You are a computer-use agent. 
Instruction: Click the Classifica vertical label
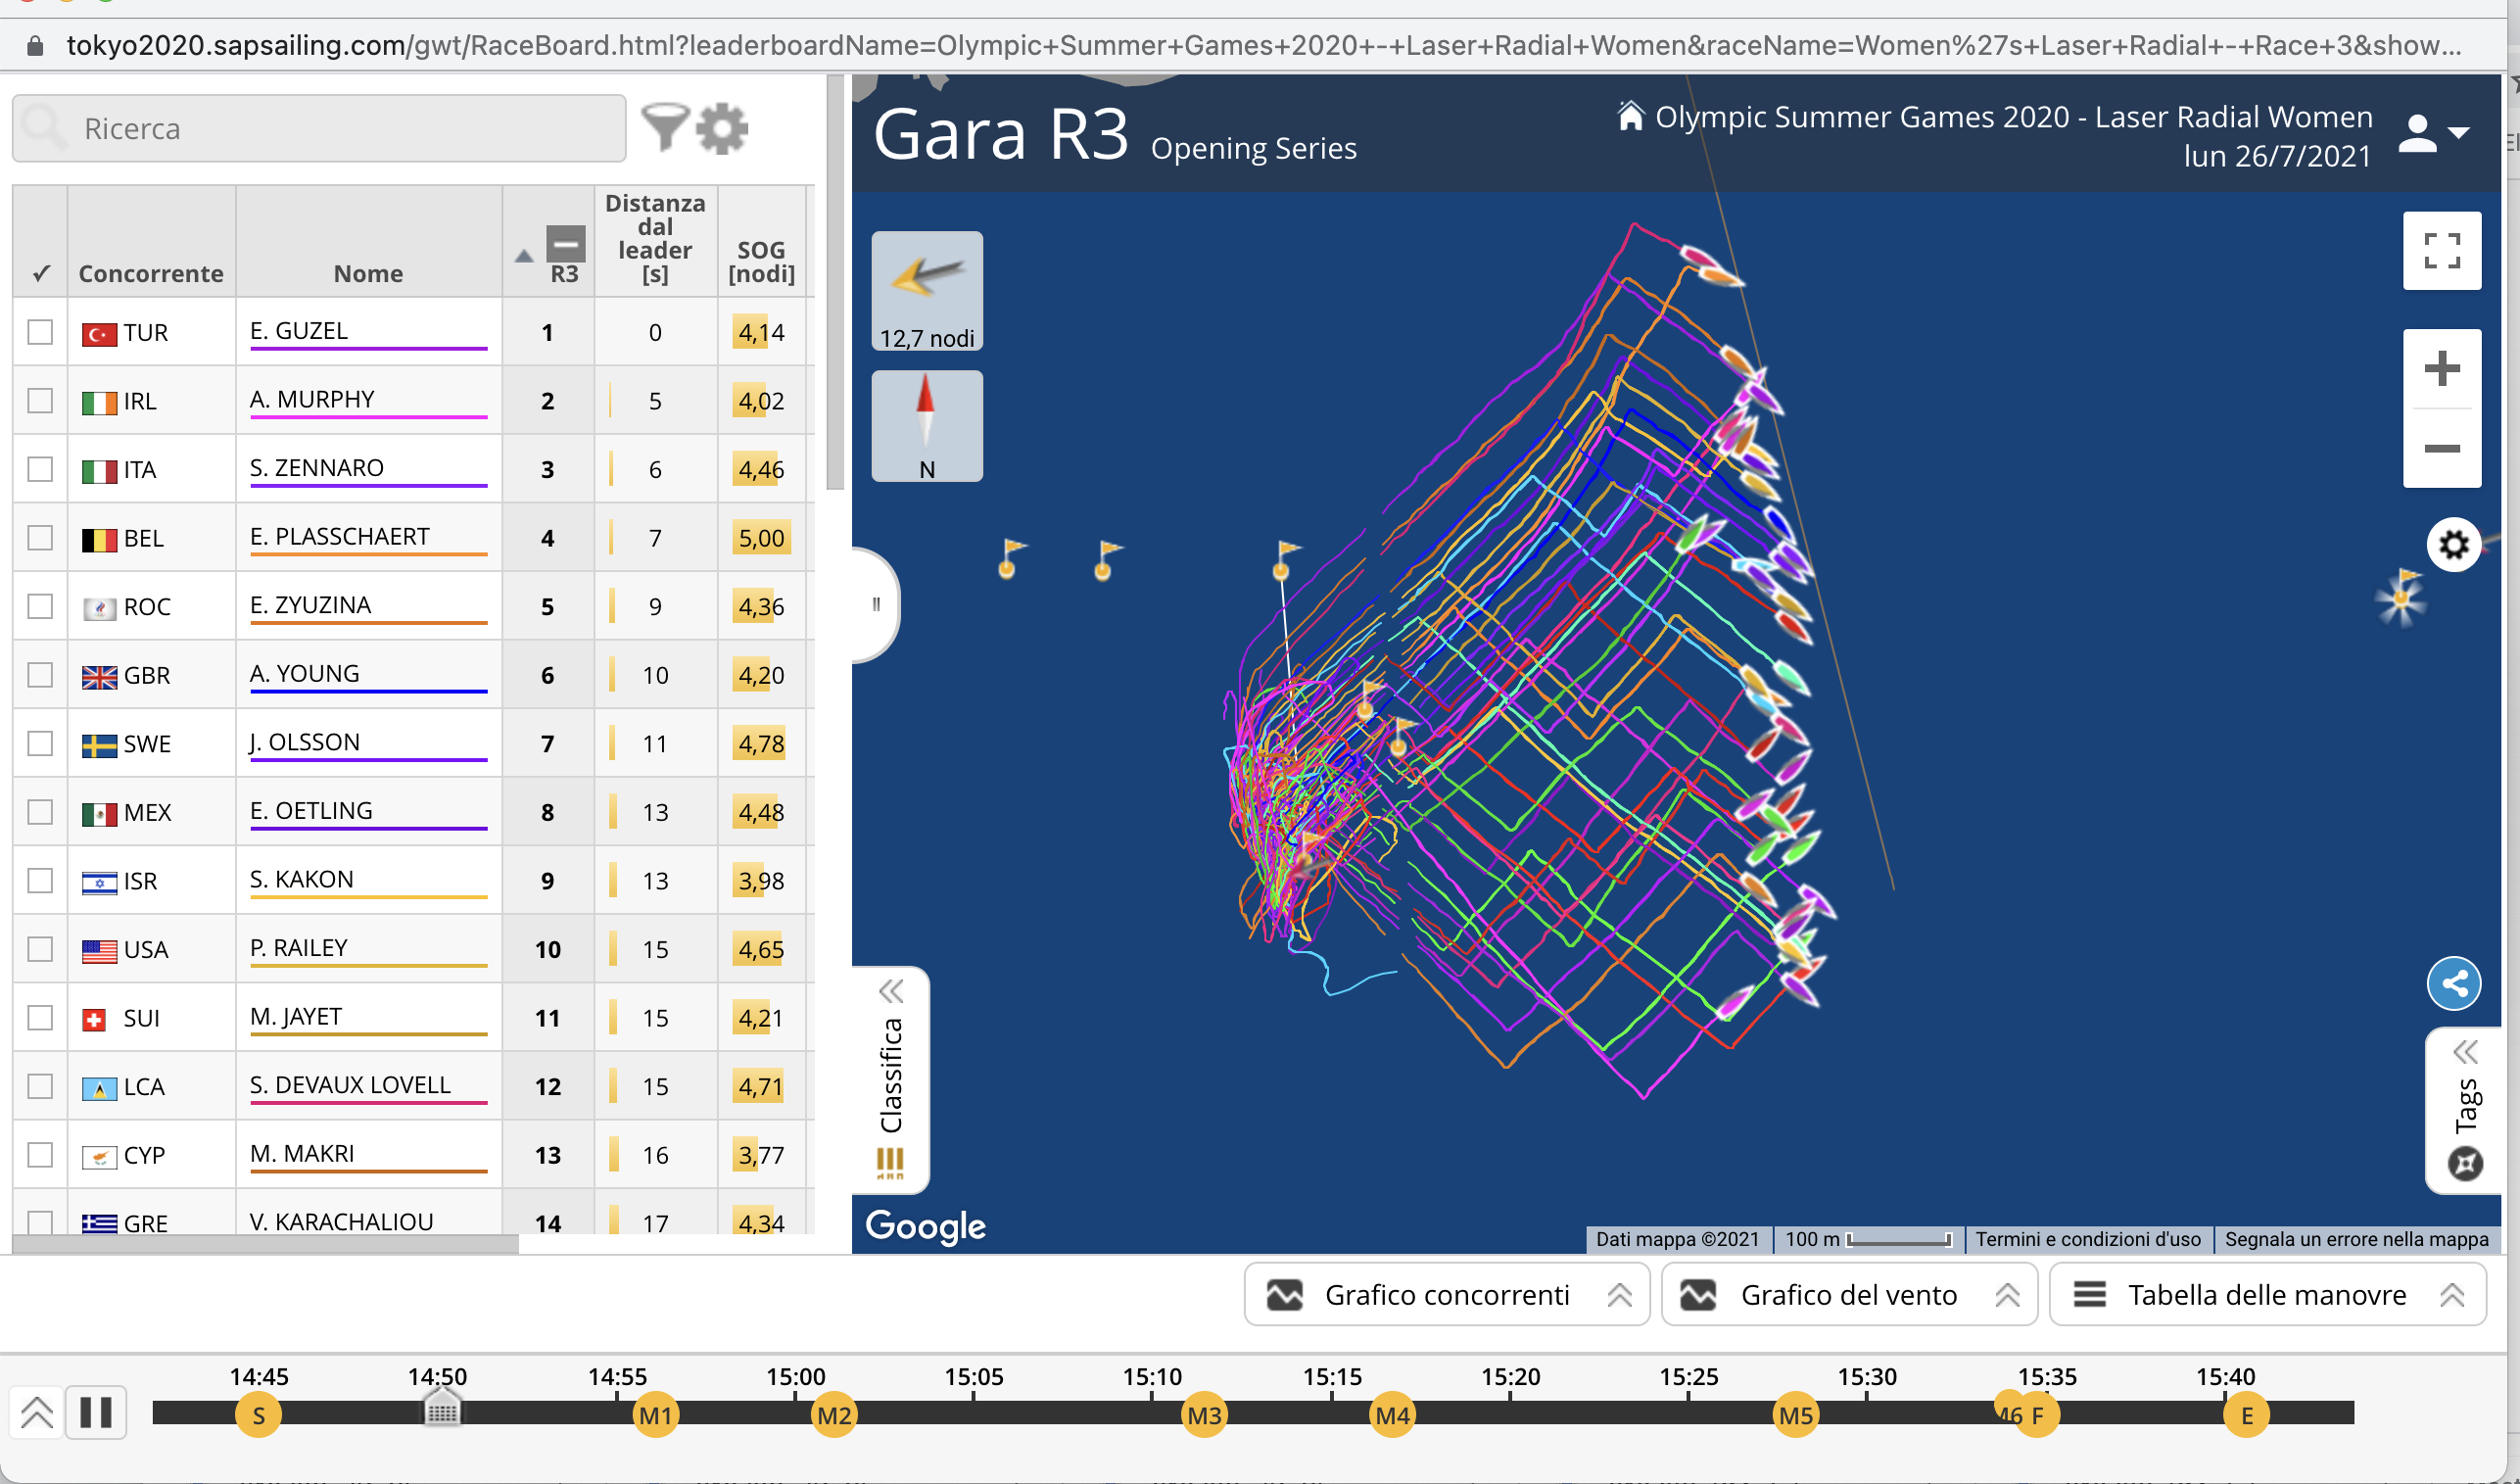890,1075
